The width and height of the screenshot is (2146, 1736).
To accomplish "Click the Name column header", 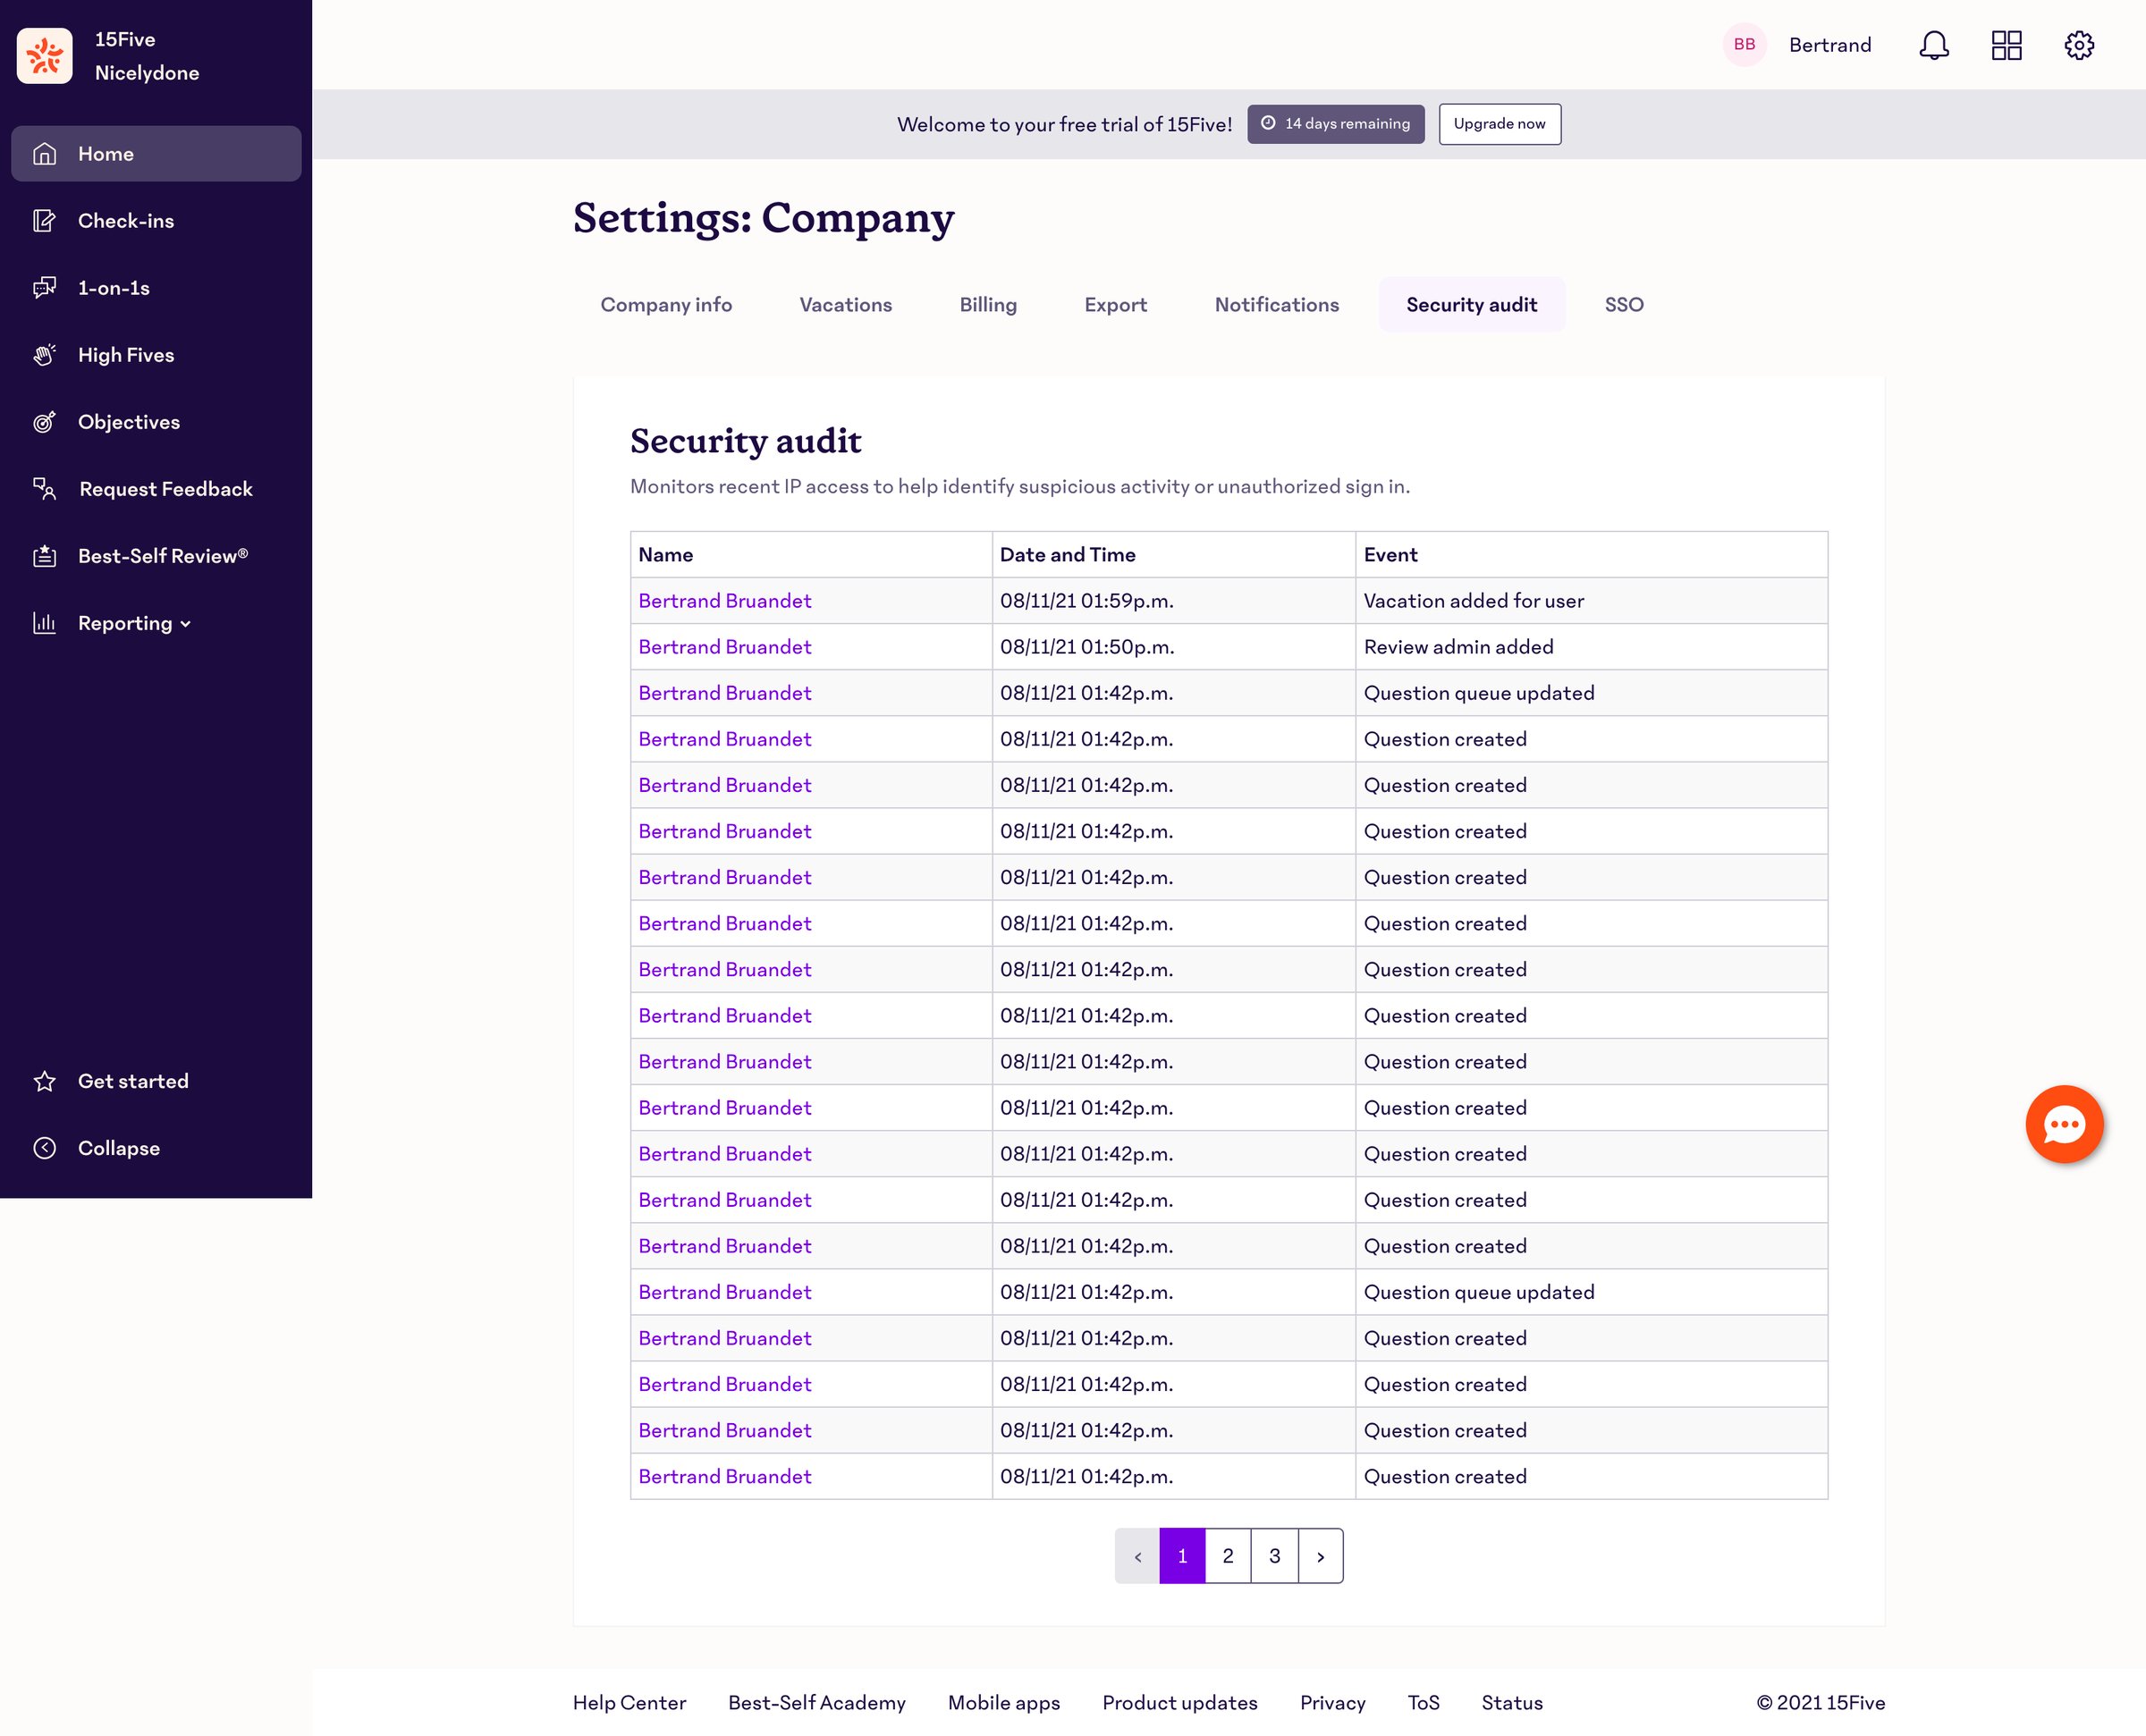I will coord(811,555).
